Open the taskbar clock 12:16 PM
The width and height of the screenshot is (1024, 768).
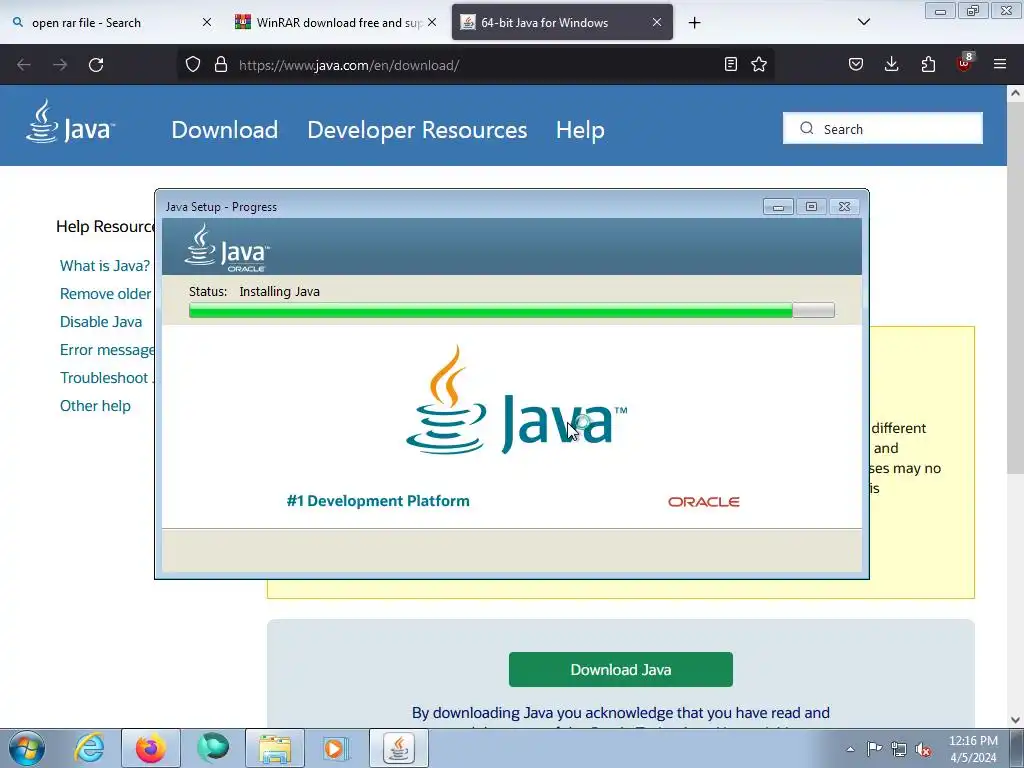(973, 749)
